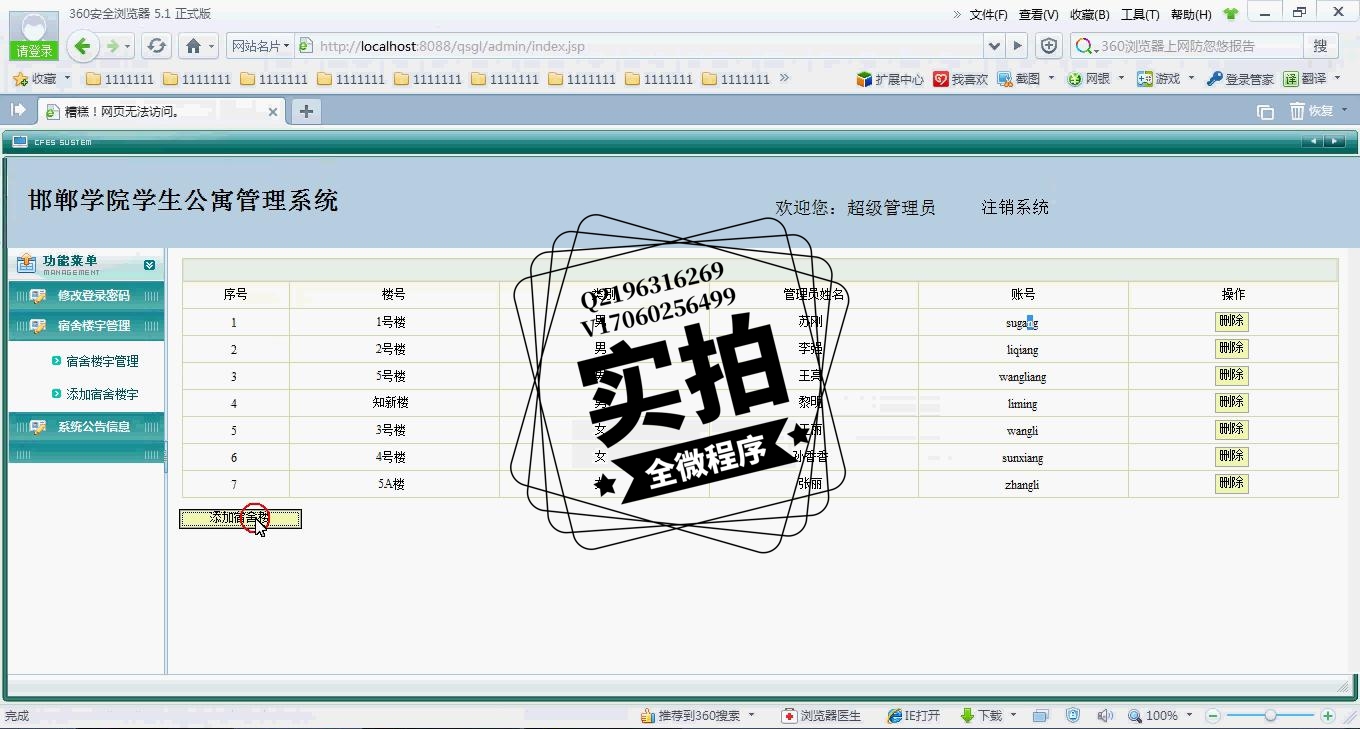Image resolution: width=1360 pixels, height=729 pixels.
Task: Expand the bookmarks overflow chevron
Action: tap(784, 78)
